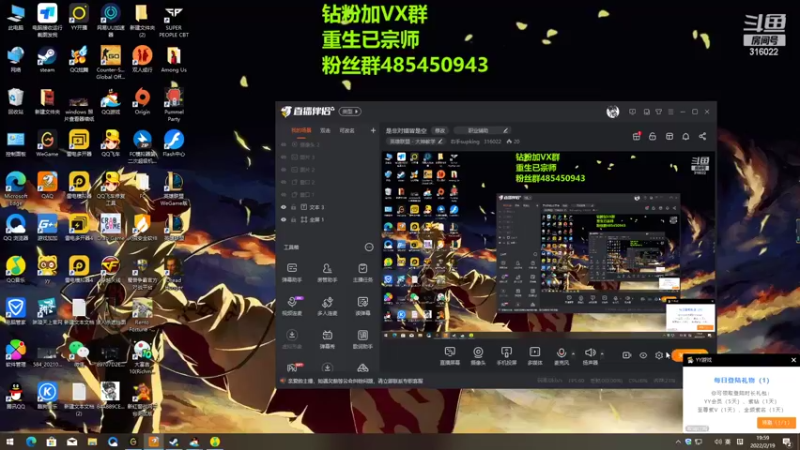
Task: Mute the 麦克风 microphone
Action: click(561, 356)
